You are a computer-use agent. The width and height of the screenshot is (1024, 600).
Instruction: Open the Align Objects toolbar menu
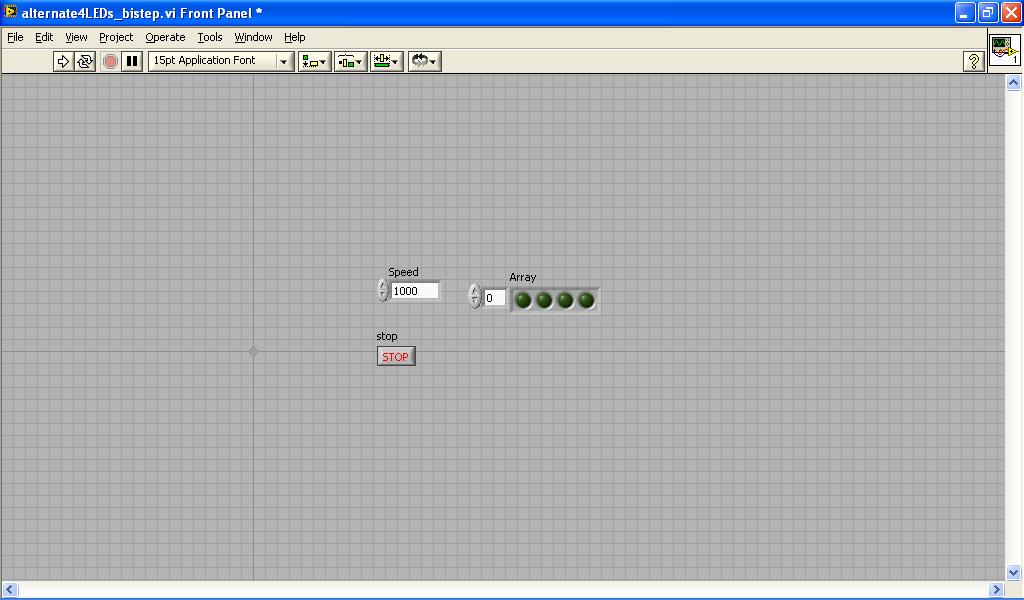click(x=315, y=61)
